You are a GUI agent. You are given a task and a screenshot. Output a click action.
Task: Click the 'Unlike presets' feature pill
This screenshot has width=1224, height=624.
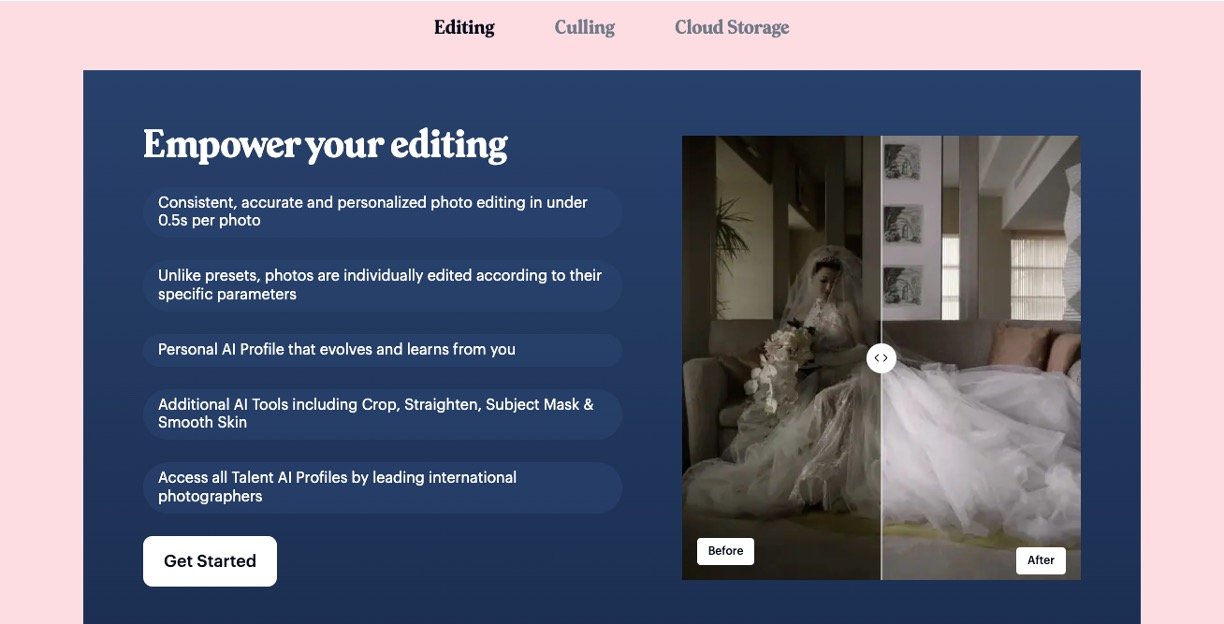(382, 285)
